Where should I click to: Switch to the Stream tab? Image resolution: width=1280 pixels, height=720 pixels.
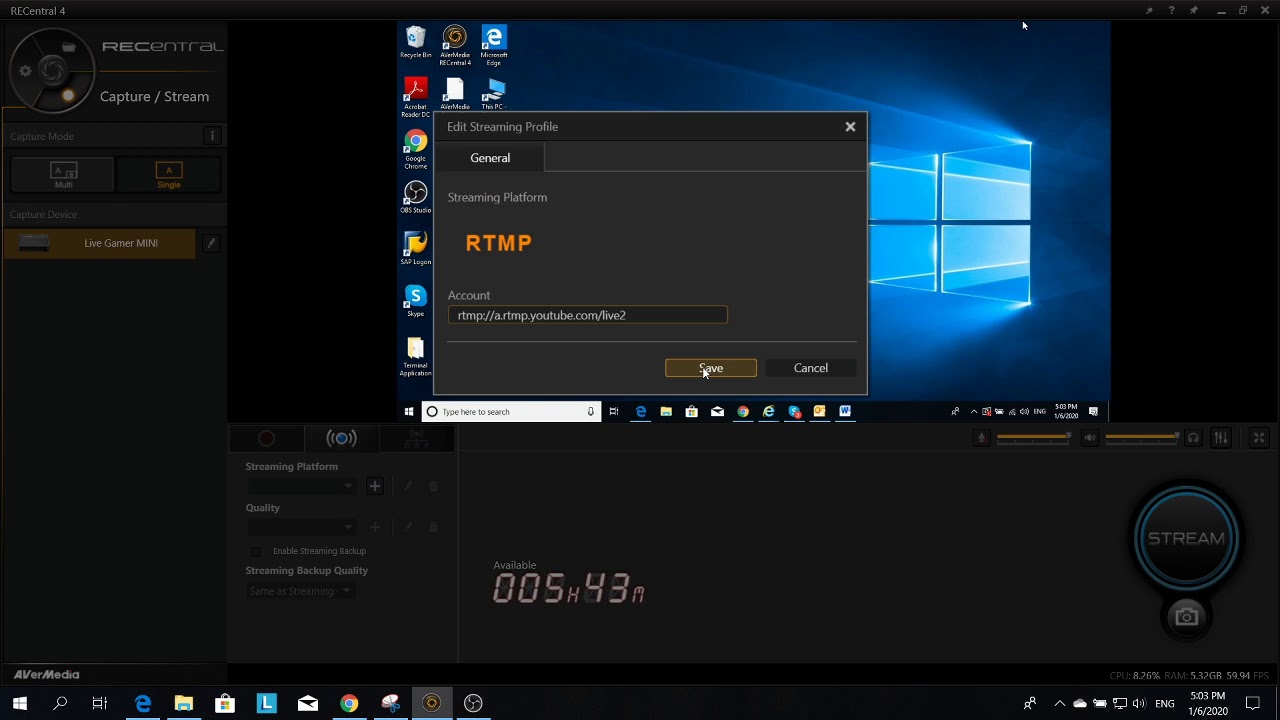[342, 438]
